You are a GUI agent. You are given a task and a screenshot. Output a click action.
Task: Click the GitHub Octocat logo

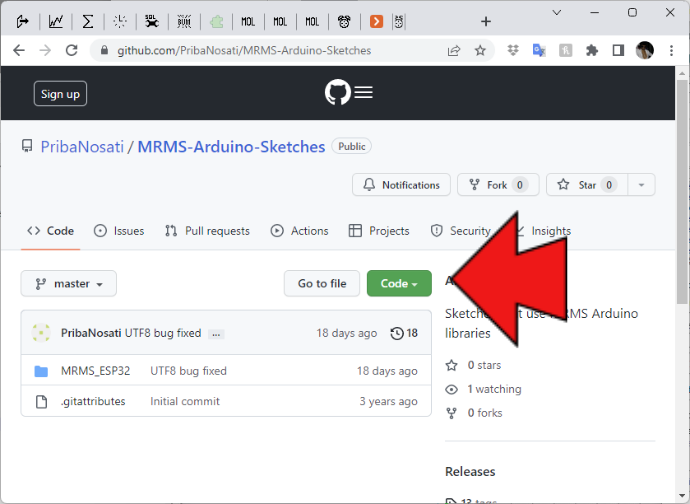pos(338,93)
